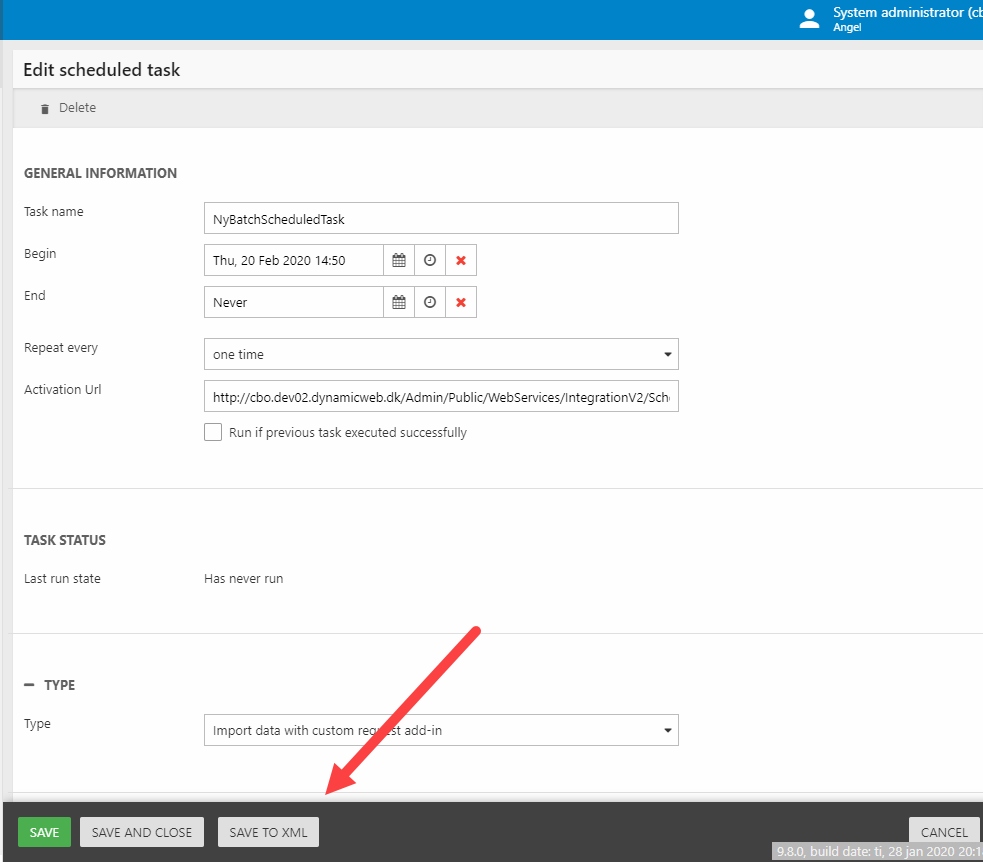The height and width of the screenshot is (862, 983).
Task: Open the Type dropdown list
Action: coord(440,730)
